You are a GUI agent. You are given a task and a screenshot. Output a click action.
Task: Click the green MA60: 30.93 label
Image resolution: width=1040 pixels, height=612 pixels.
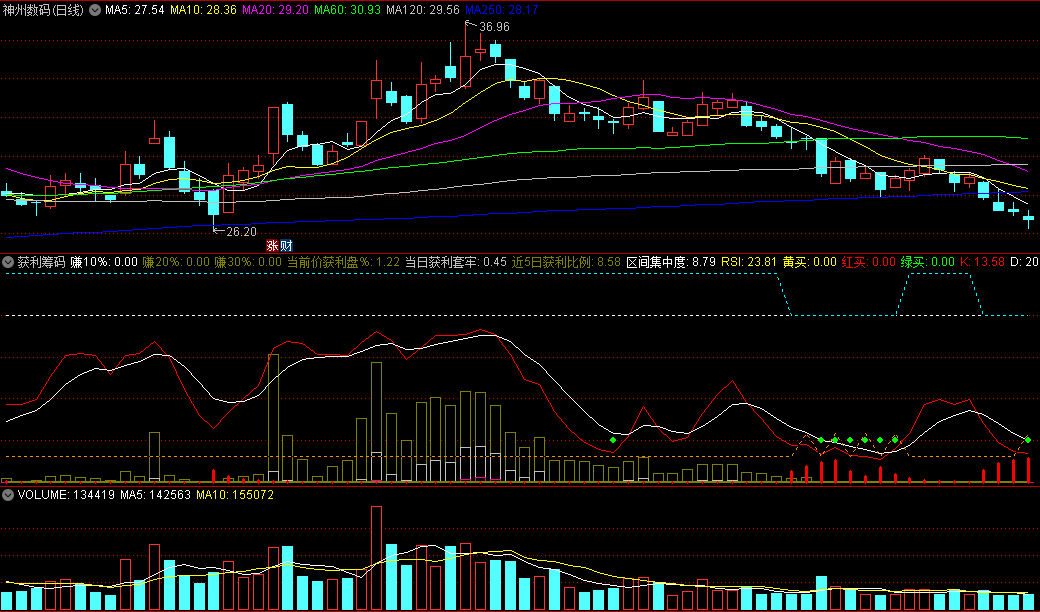click(x=347, y=10)
